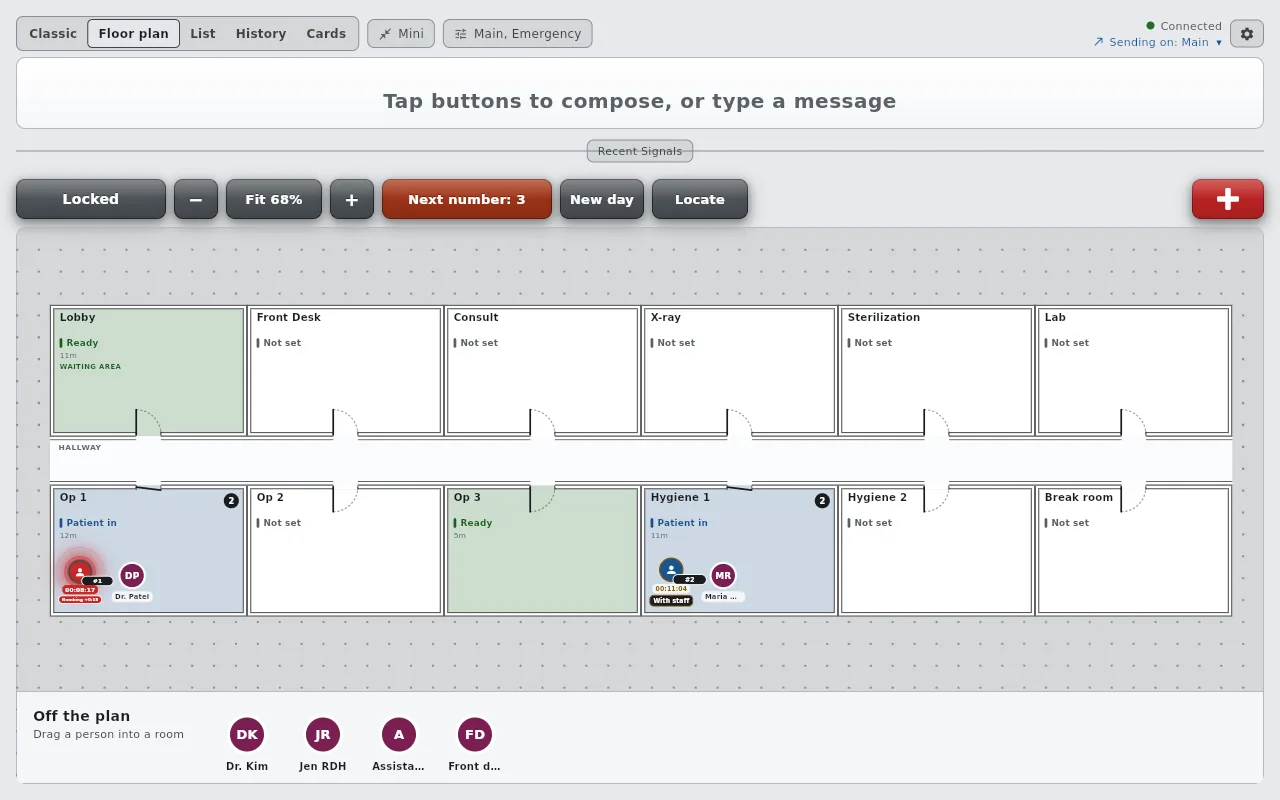Select the Lobby room
The image size is (1280, 800).
pyautogui.click(x=148, y=371)
